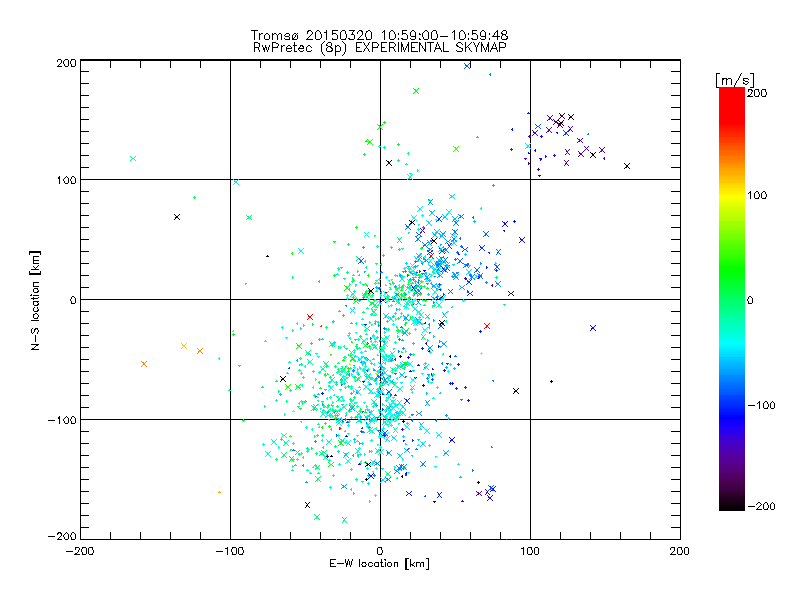Click the N-S axis '200' tick label
Screen dimensions: 800x600
67,63
